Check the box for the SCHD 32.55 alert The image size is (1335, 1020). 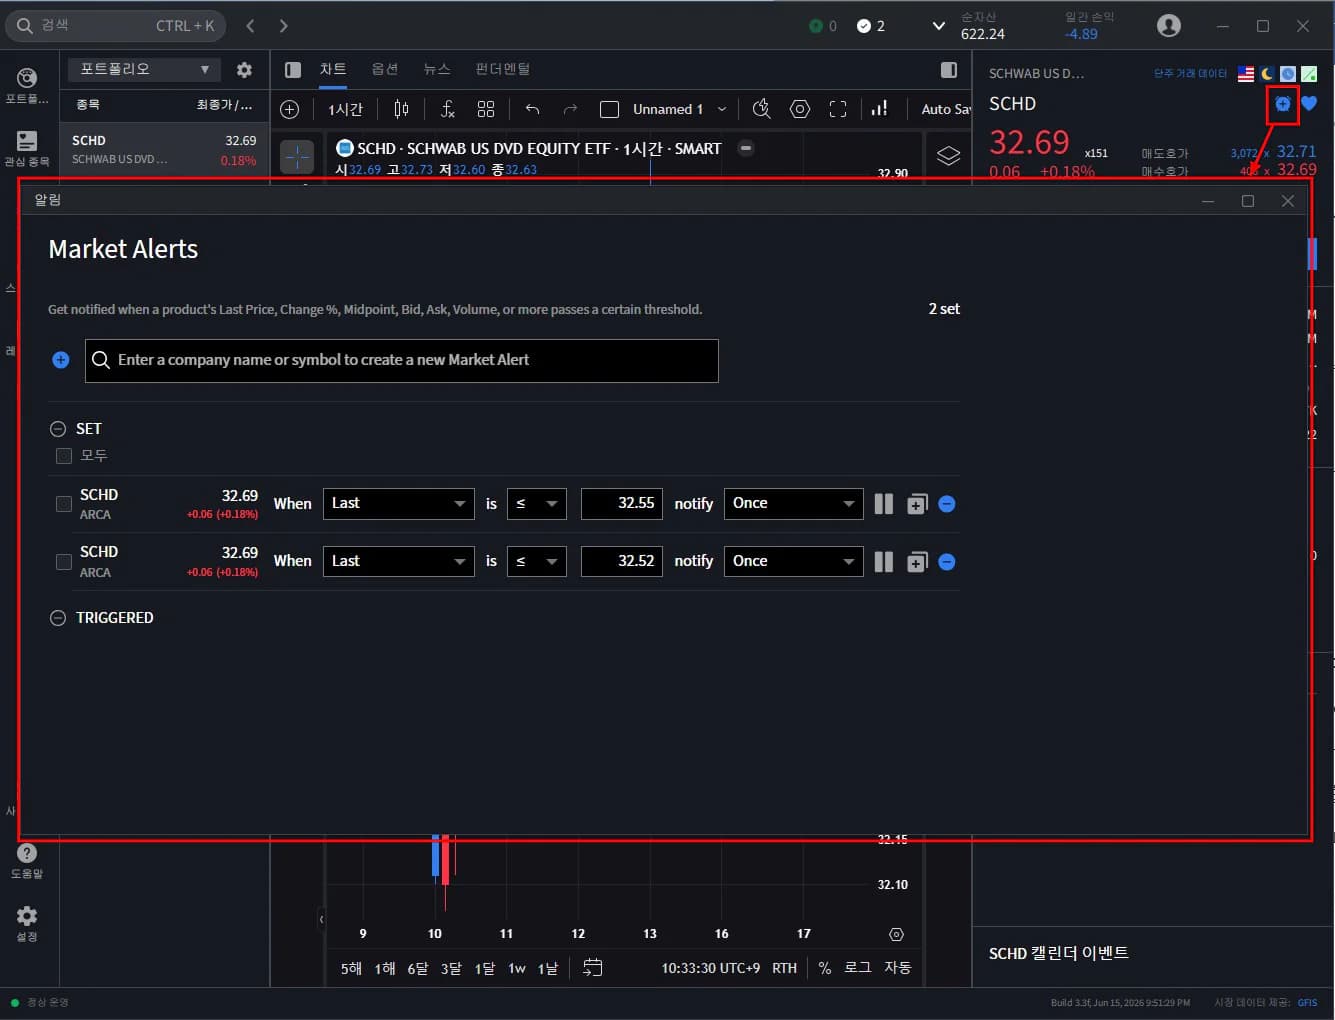pos(64,504)
